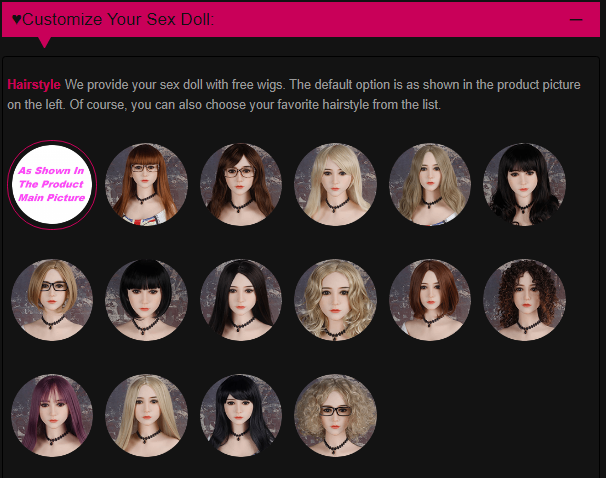Image resolution: width=606 pixels, height=478 pixels.
Task: Pick the long purple straight wig with bangs
Action: (52, 415)
